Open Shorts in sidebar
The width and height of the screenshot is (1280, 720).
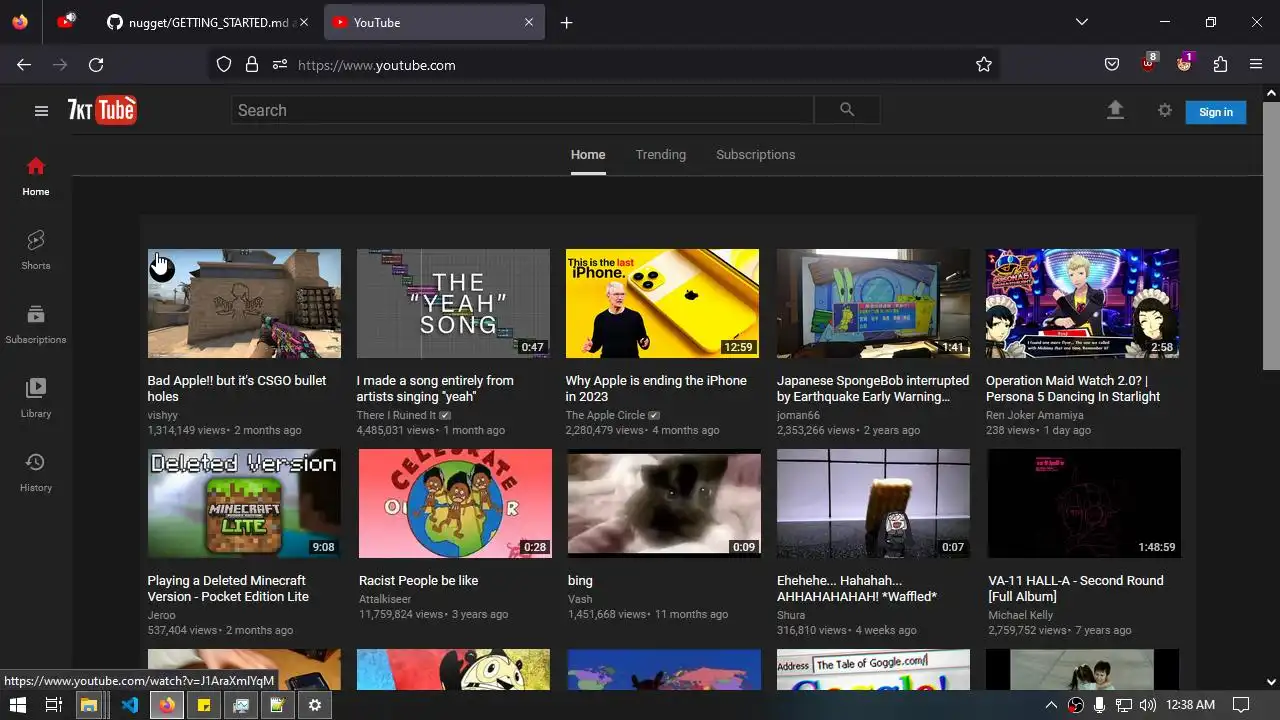point(36,250)
